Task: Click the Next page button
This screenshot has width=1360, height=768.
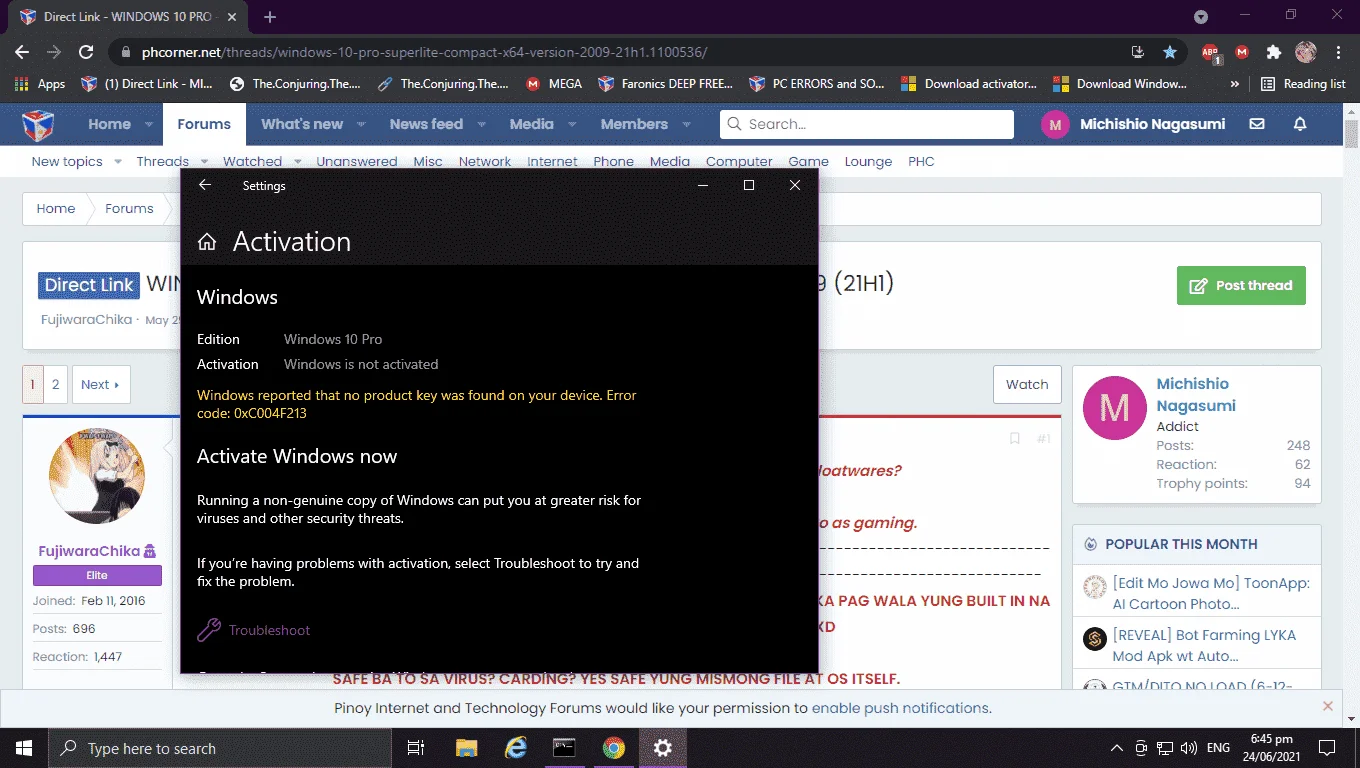Action: coord(100,384)
